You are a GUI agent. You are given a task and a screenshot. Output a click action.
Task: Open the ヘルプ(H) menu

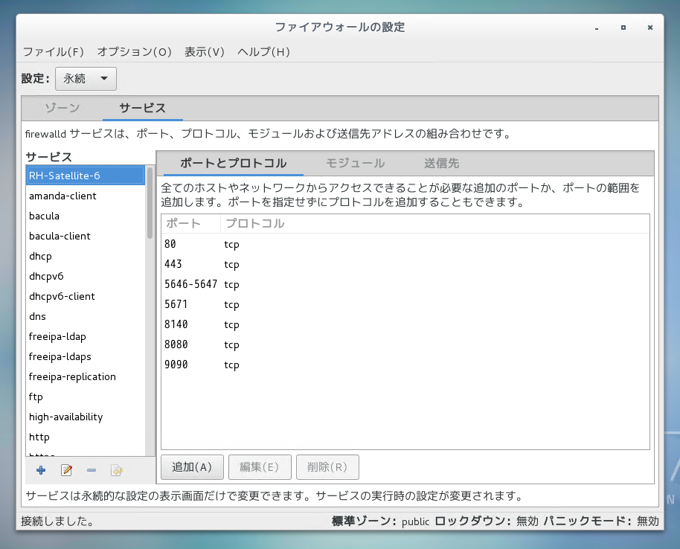pyautogui.click(x=263, y=52)
